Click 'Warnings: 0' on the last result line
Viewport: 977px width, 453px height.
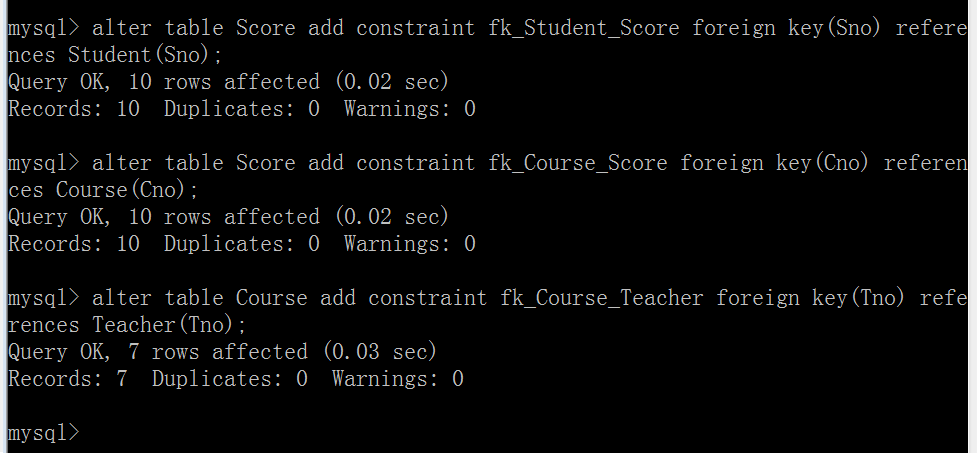click(397, 379)
